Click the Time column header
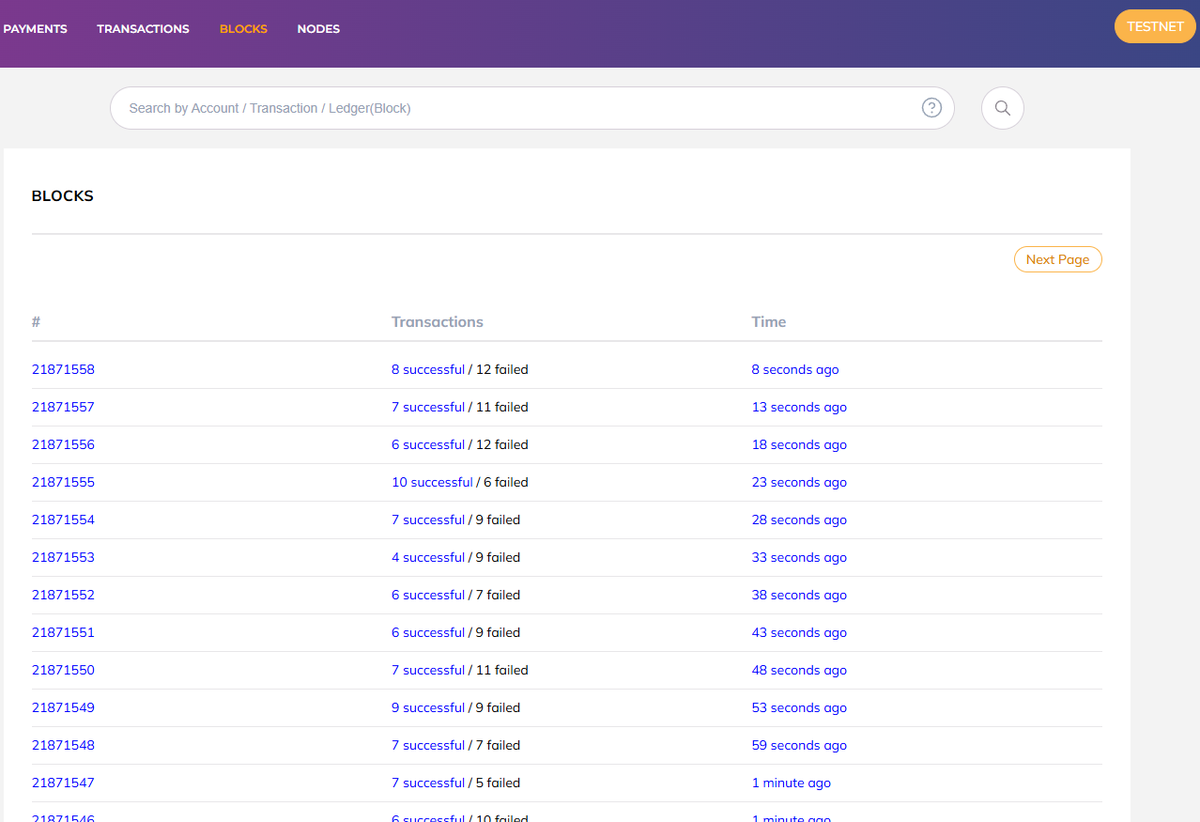 click(769, 322)
